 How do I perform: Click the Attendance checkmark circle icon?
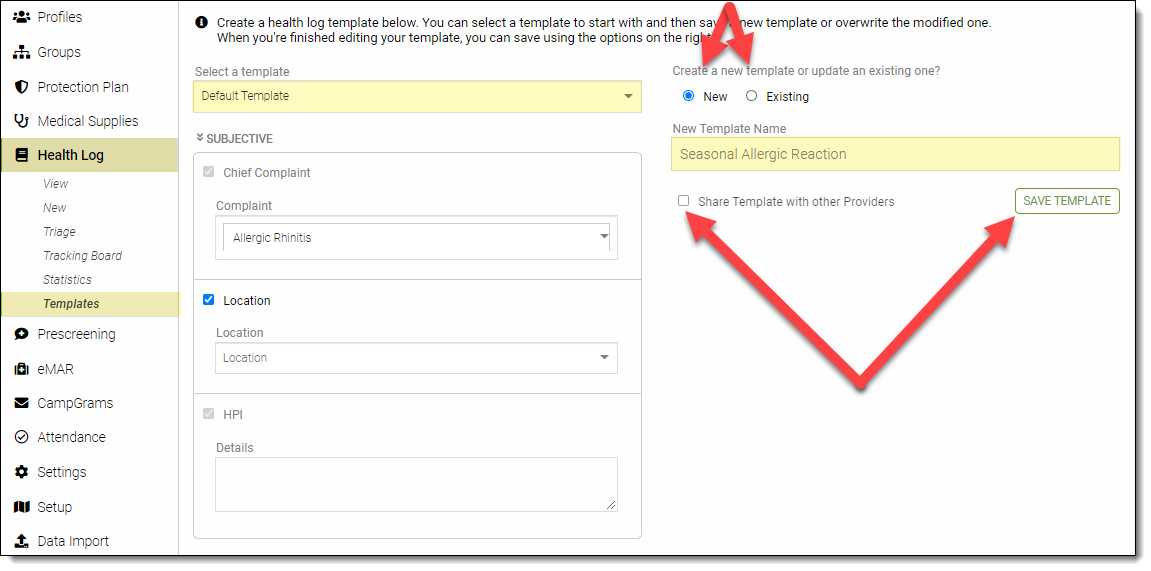pos(21,437)
